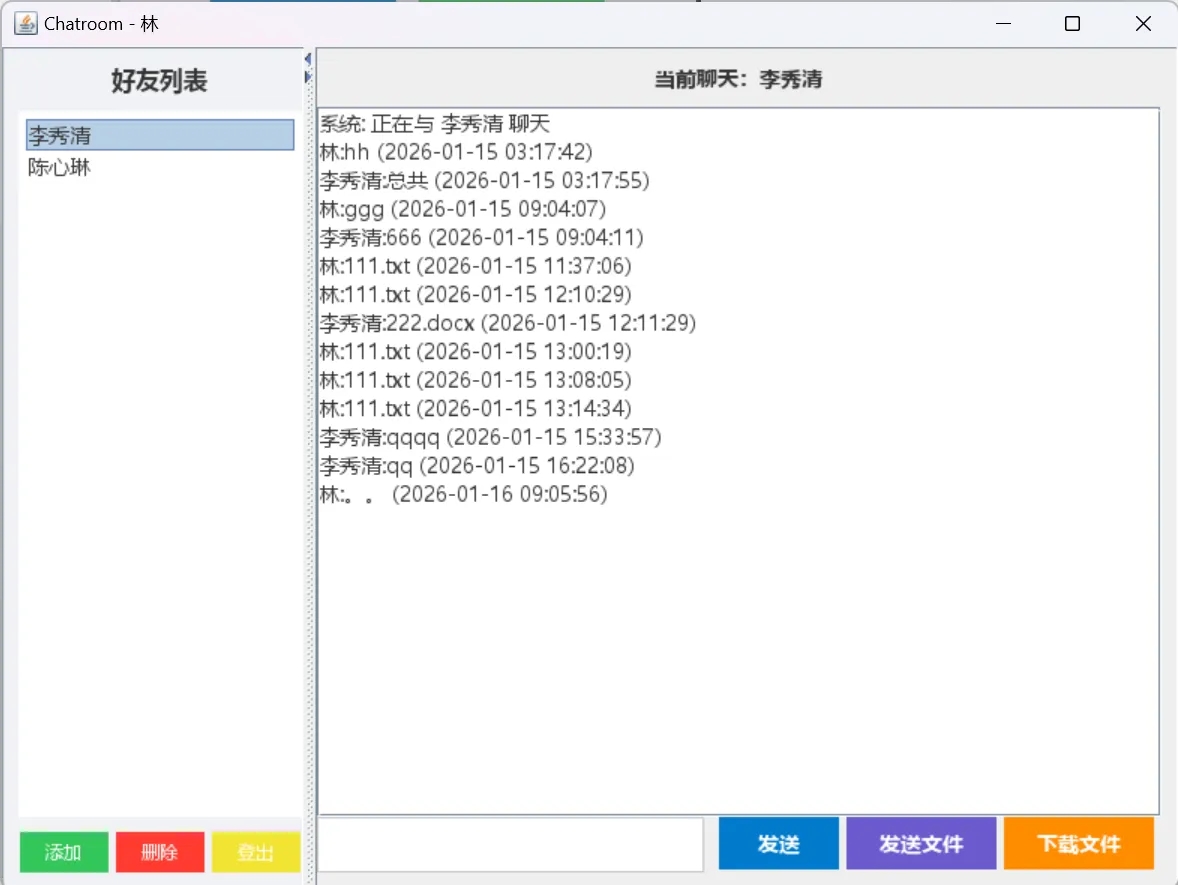Click the system message 正在与 李秀清 聊天
This screenshot has height=885, width=1178.
[x=433, y=123]
